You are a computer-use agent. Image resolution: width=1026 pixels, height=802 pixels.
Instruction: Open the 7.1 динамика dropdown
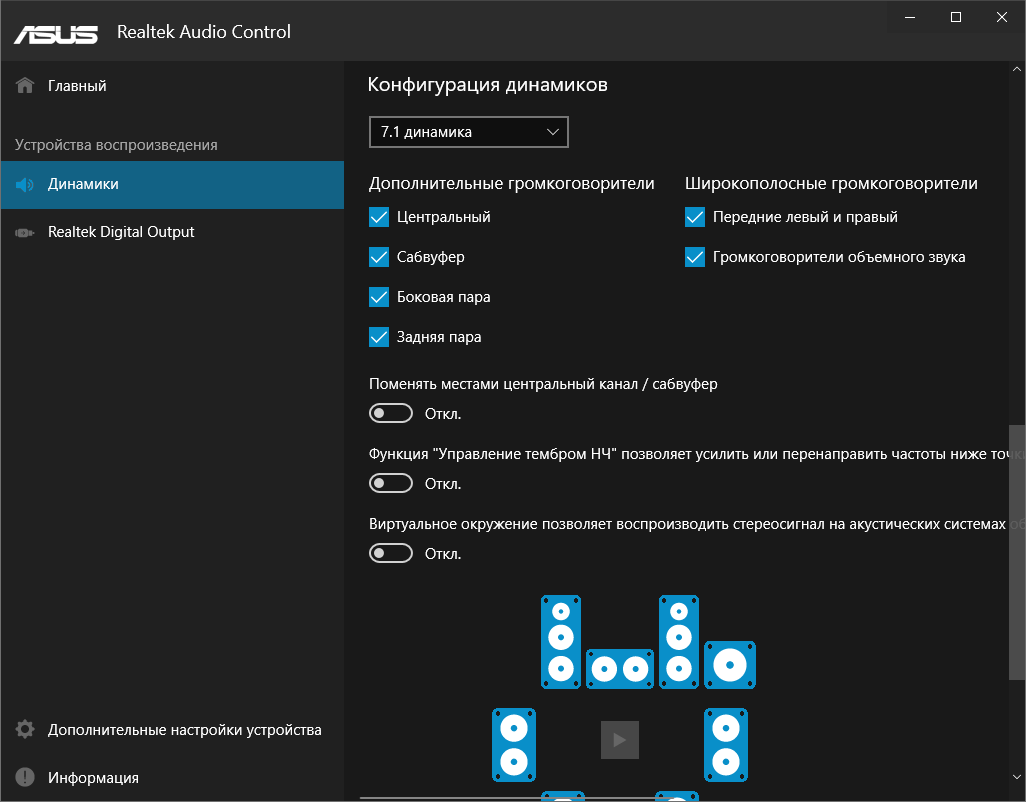468,132
